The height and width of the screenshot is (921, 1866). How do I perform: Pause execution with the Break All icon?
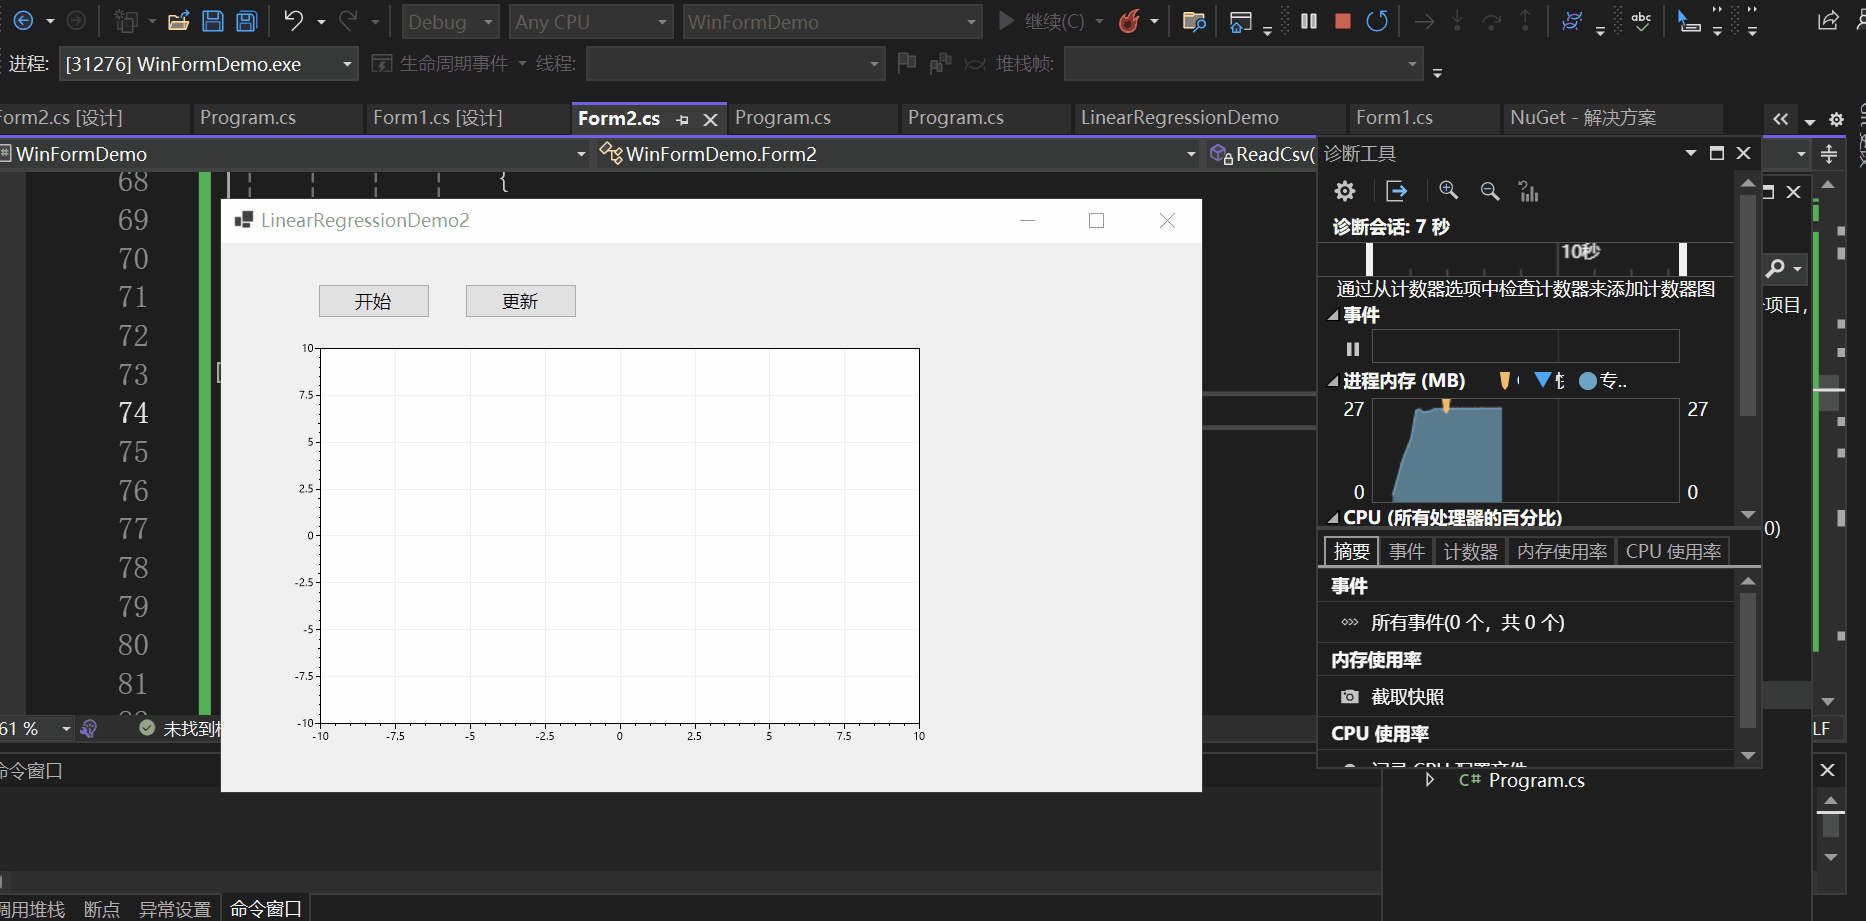(1309, 21)
